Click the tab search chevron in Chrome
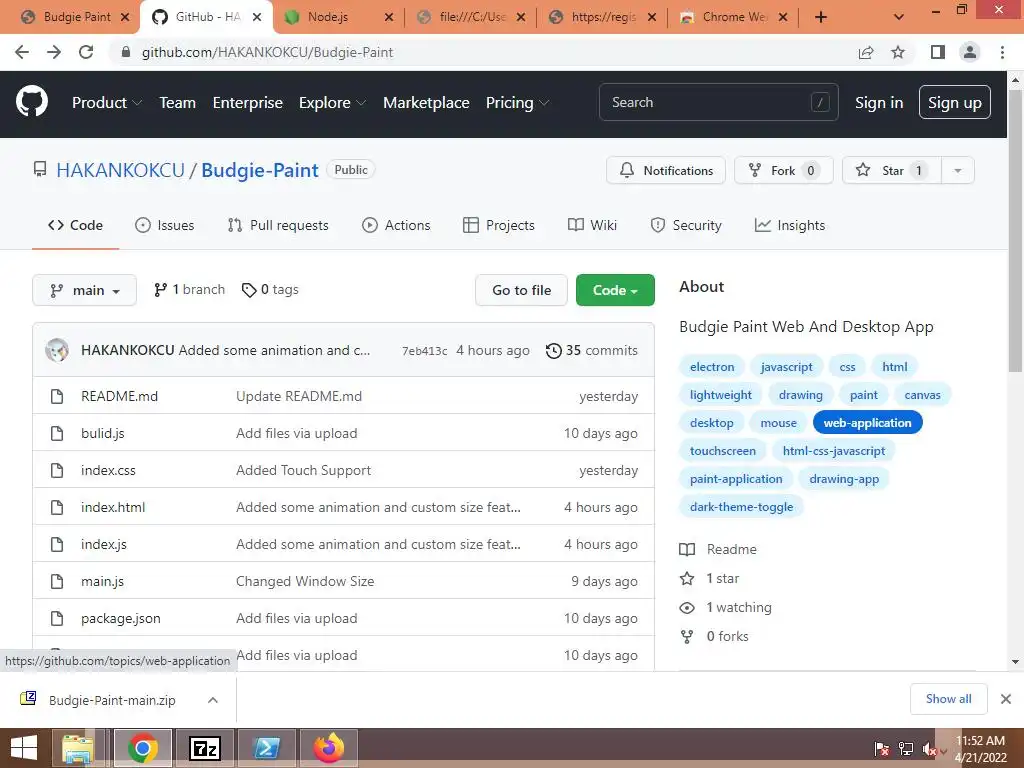 click(899, 18)
